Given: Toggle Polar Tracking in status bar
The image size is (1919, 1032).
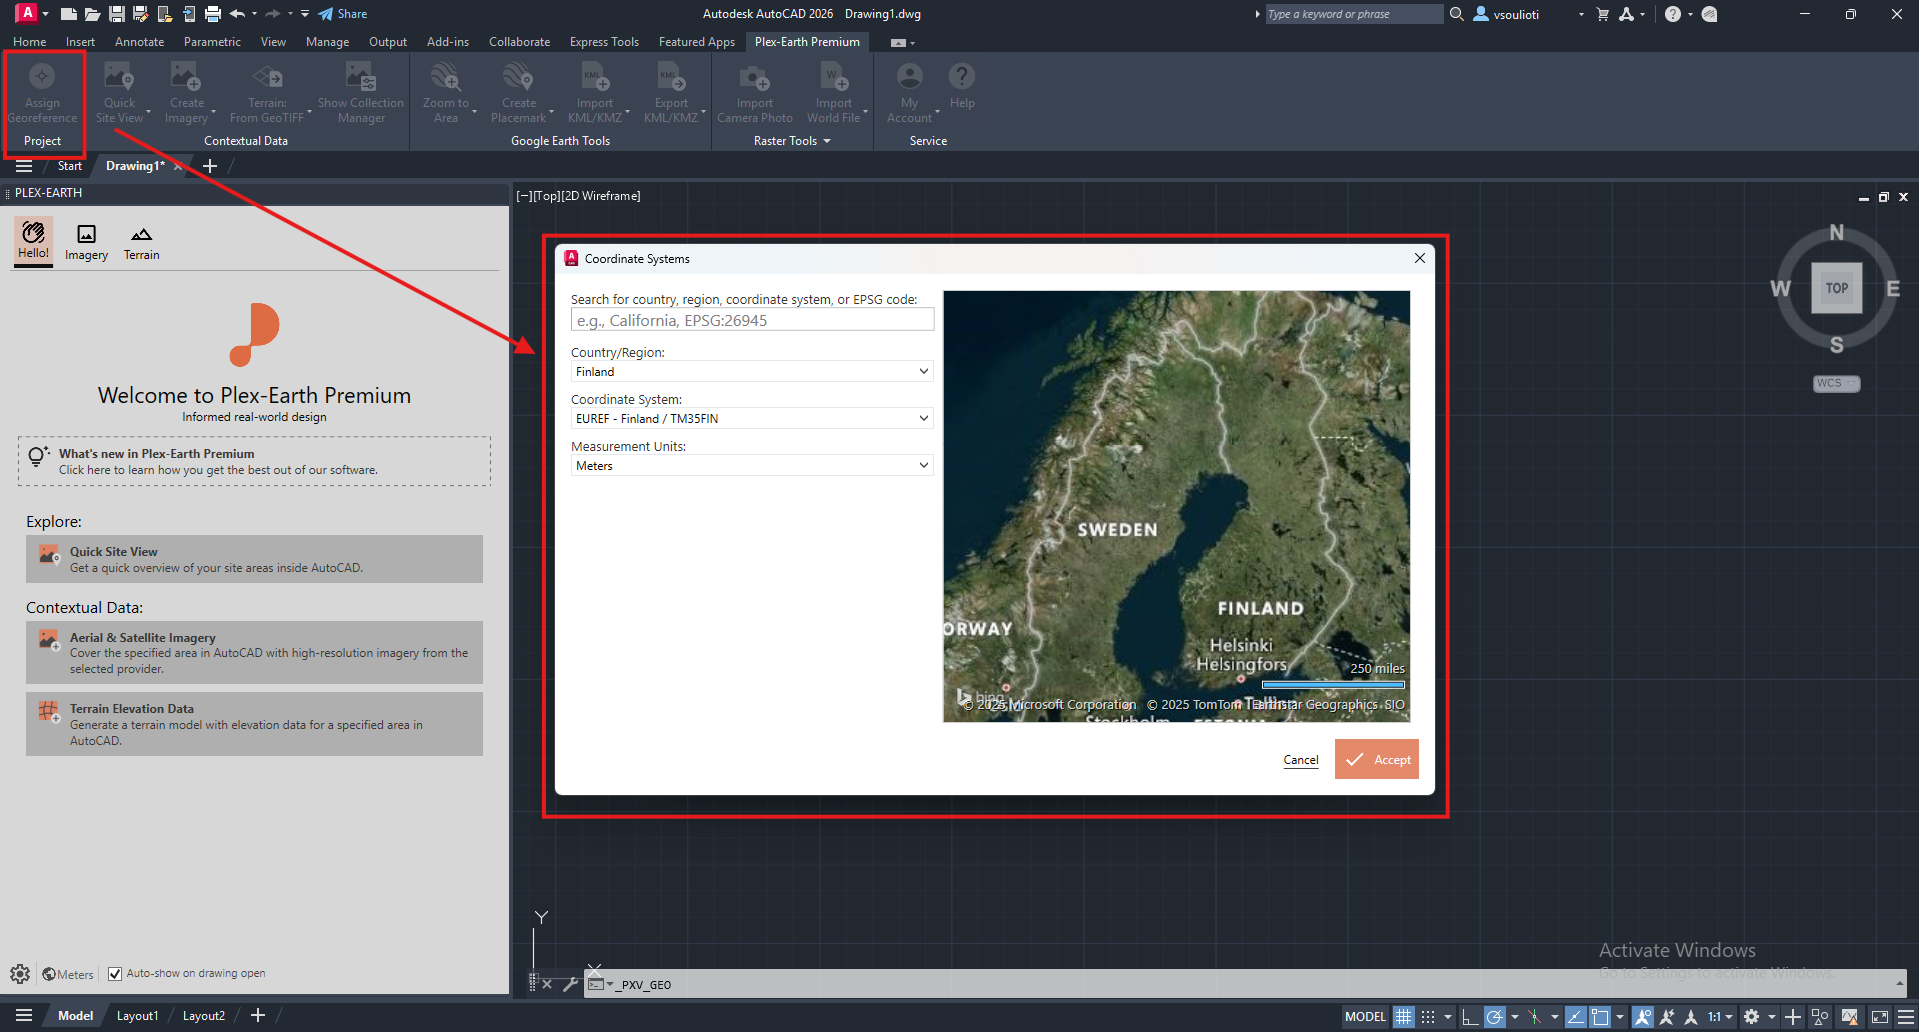Looking at the screenshot, I should (1494, 1016).
